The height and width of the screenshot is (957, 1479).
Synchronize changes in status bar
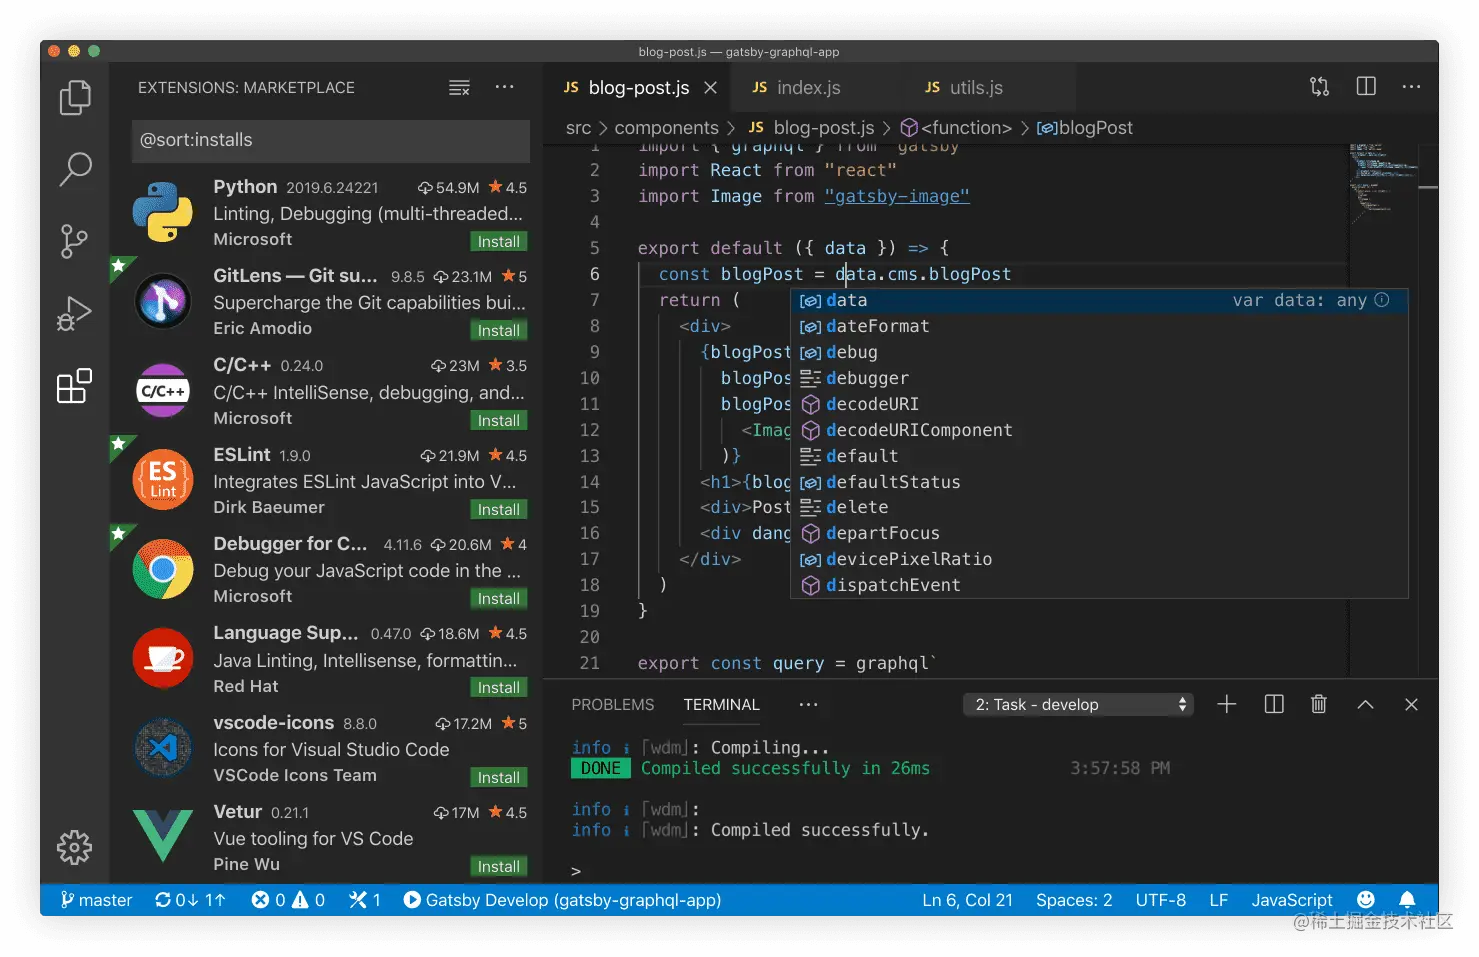[190, 899]
